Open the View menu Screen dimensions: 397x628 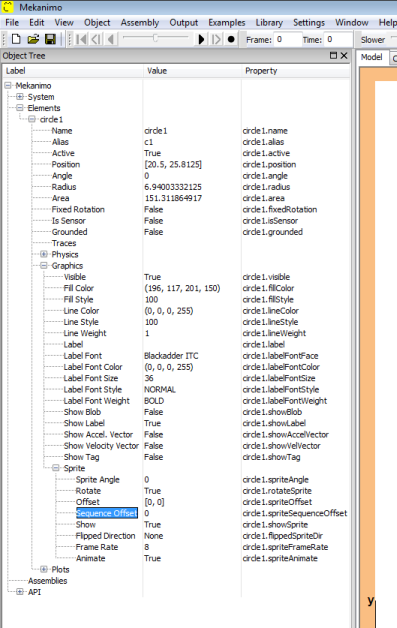[64, 23]
